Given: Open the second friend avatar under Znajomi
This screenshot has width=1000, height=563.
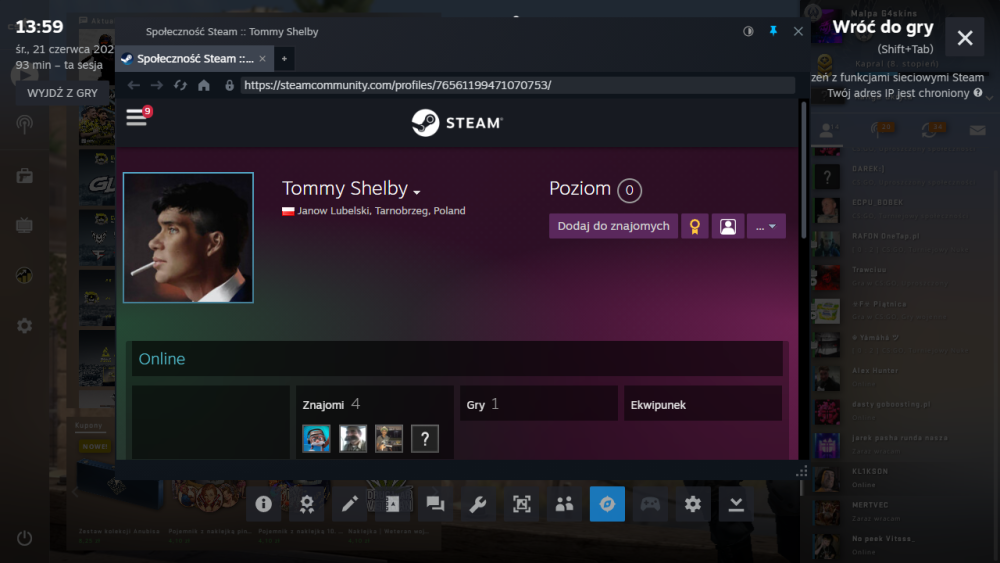Looking at the screenshot, I should pyautogui.click(x=353, y=439).
